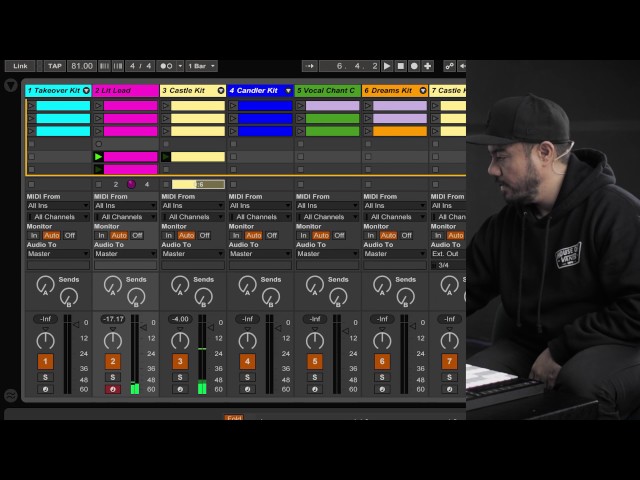The height and width of the screenshot is (480, 640).
Task: Toggle track 3 activator button
Action: [180, 361]
